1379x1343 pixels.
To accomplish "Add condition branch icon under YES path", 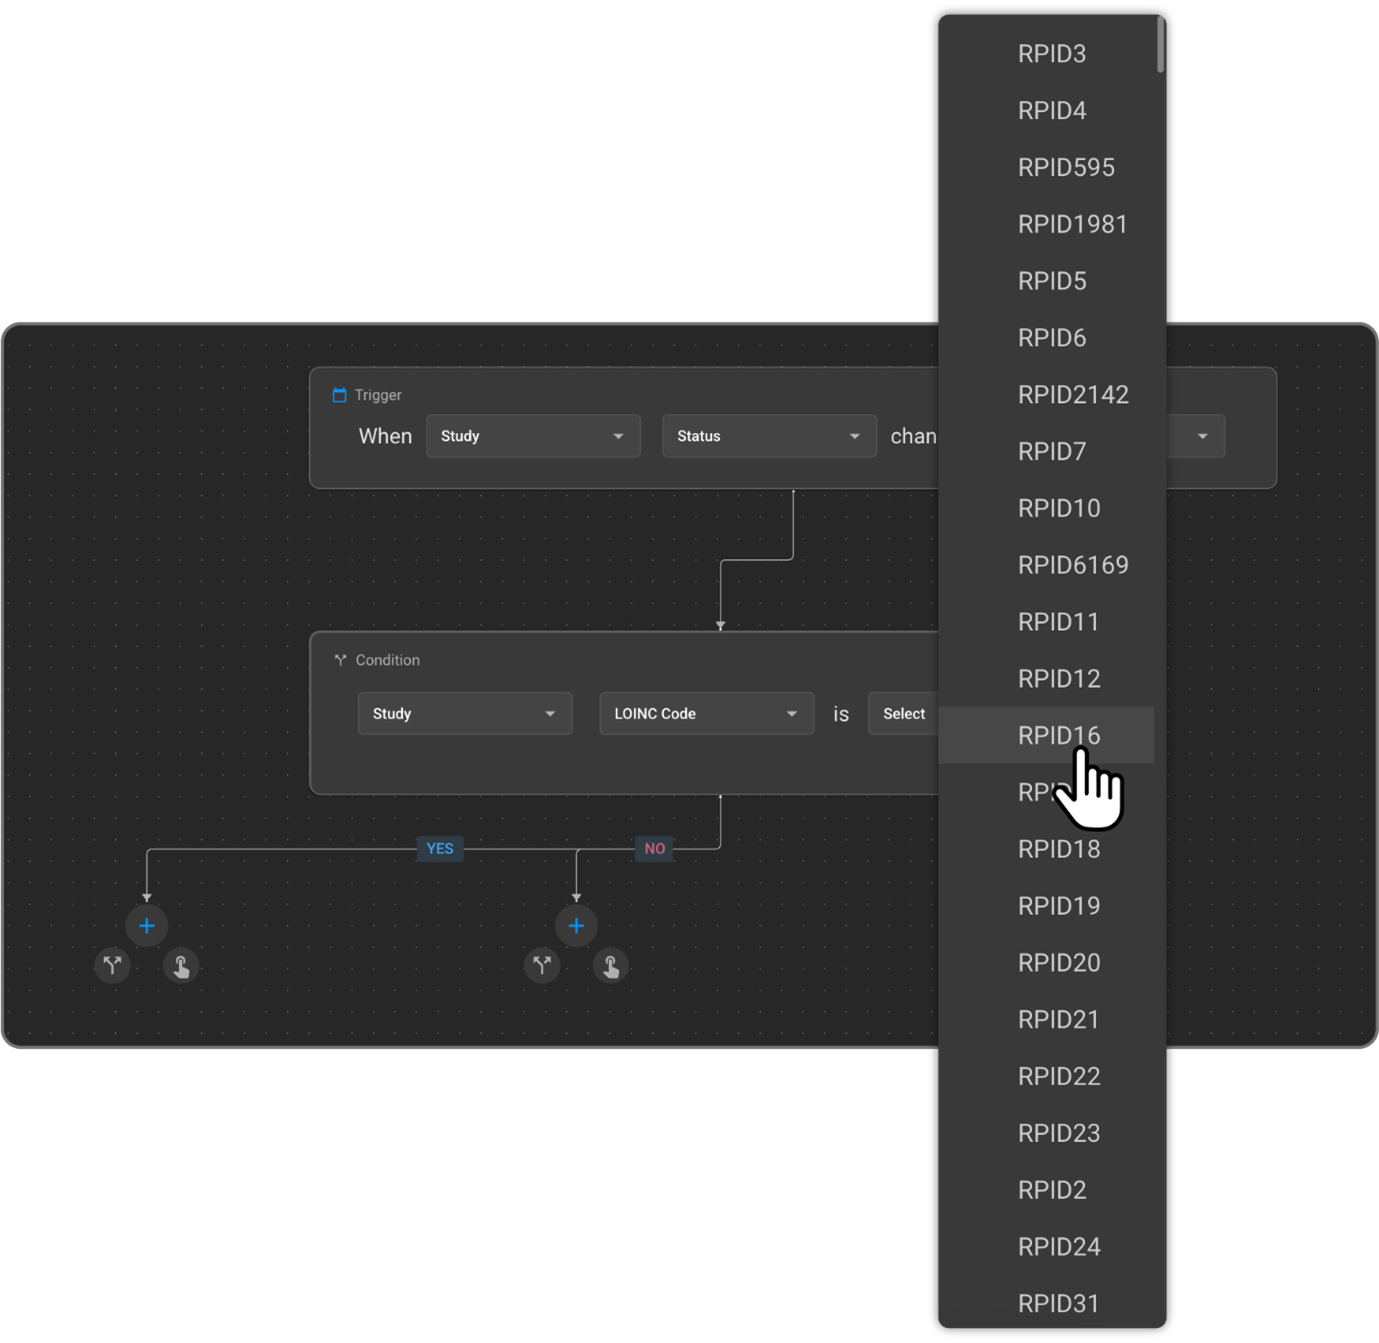I will tap(112, 966).
